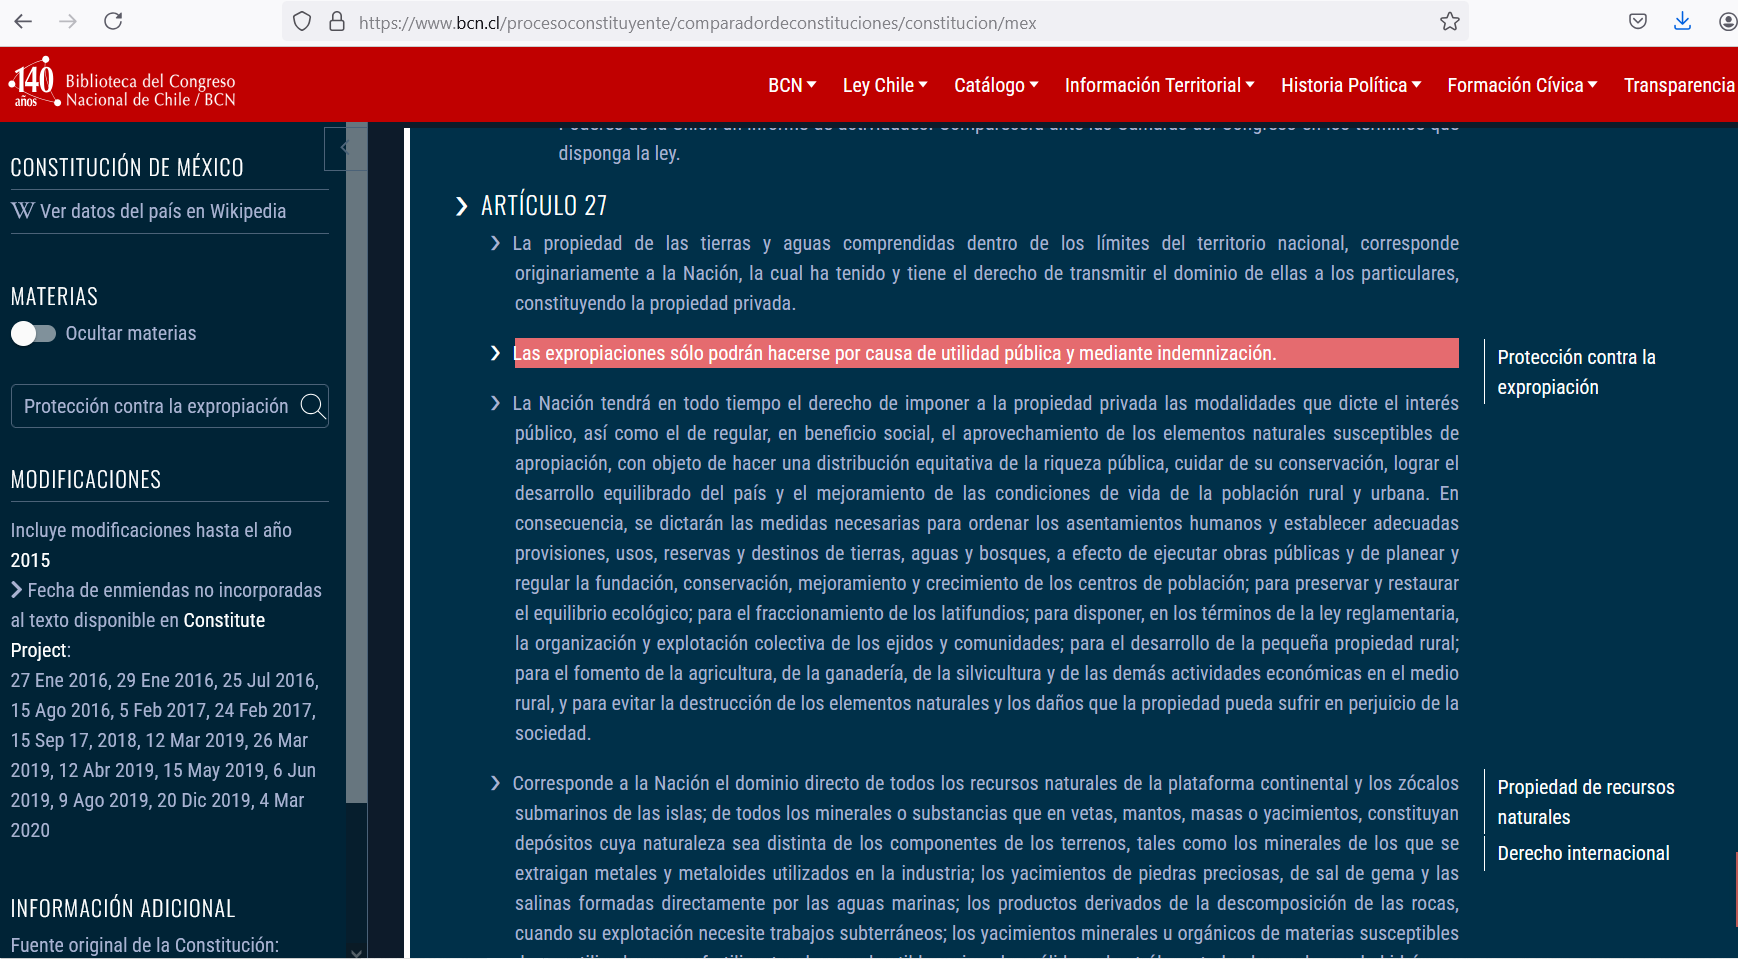Select the 'Protección contra la expropiación' tag

click(x=1576, y=372)
